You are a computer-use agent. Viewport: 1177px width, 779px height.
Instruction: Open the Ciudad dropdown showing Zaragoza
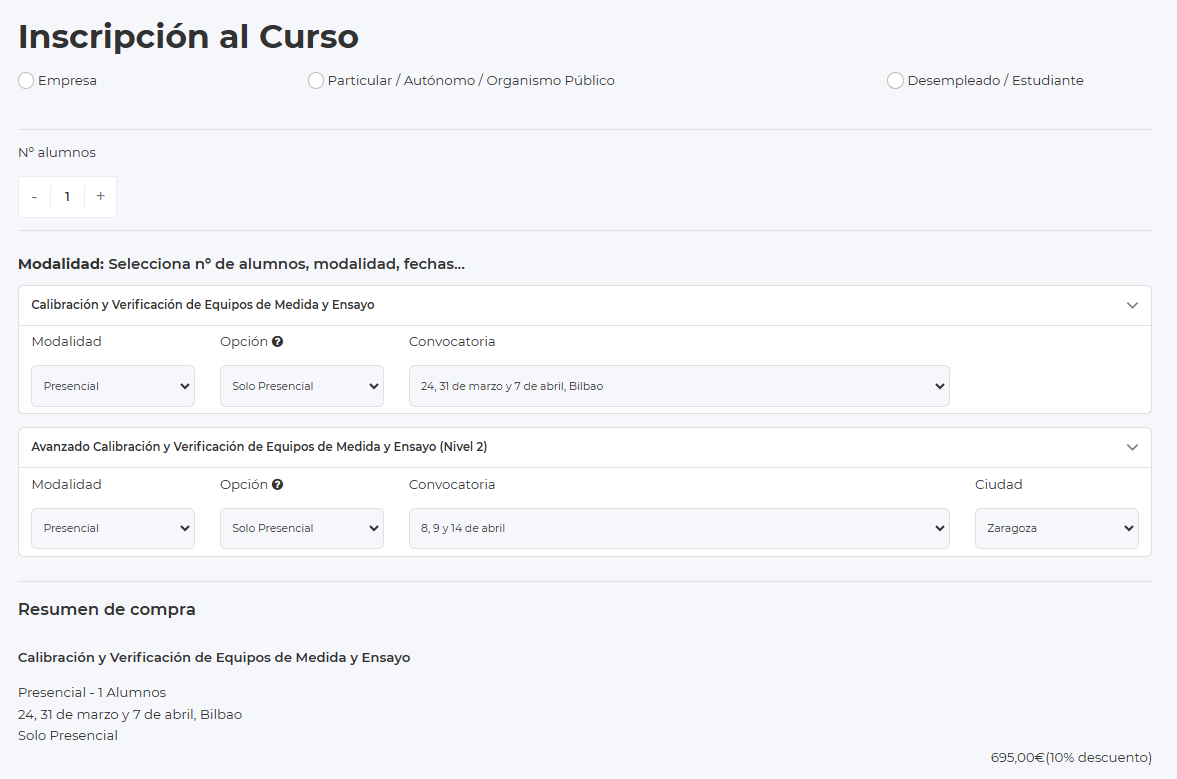tap(1056, 528)
